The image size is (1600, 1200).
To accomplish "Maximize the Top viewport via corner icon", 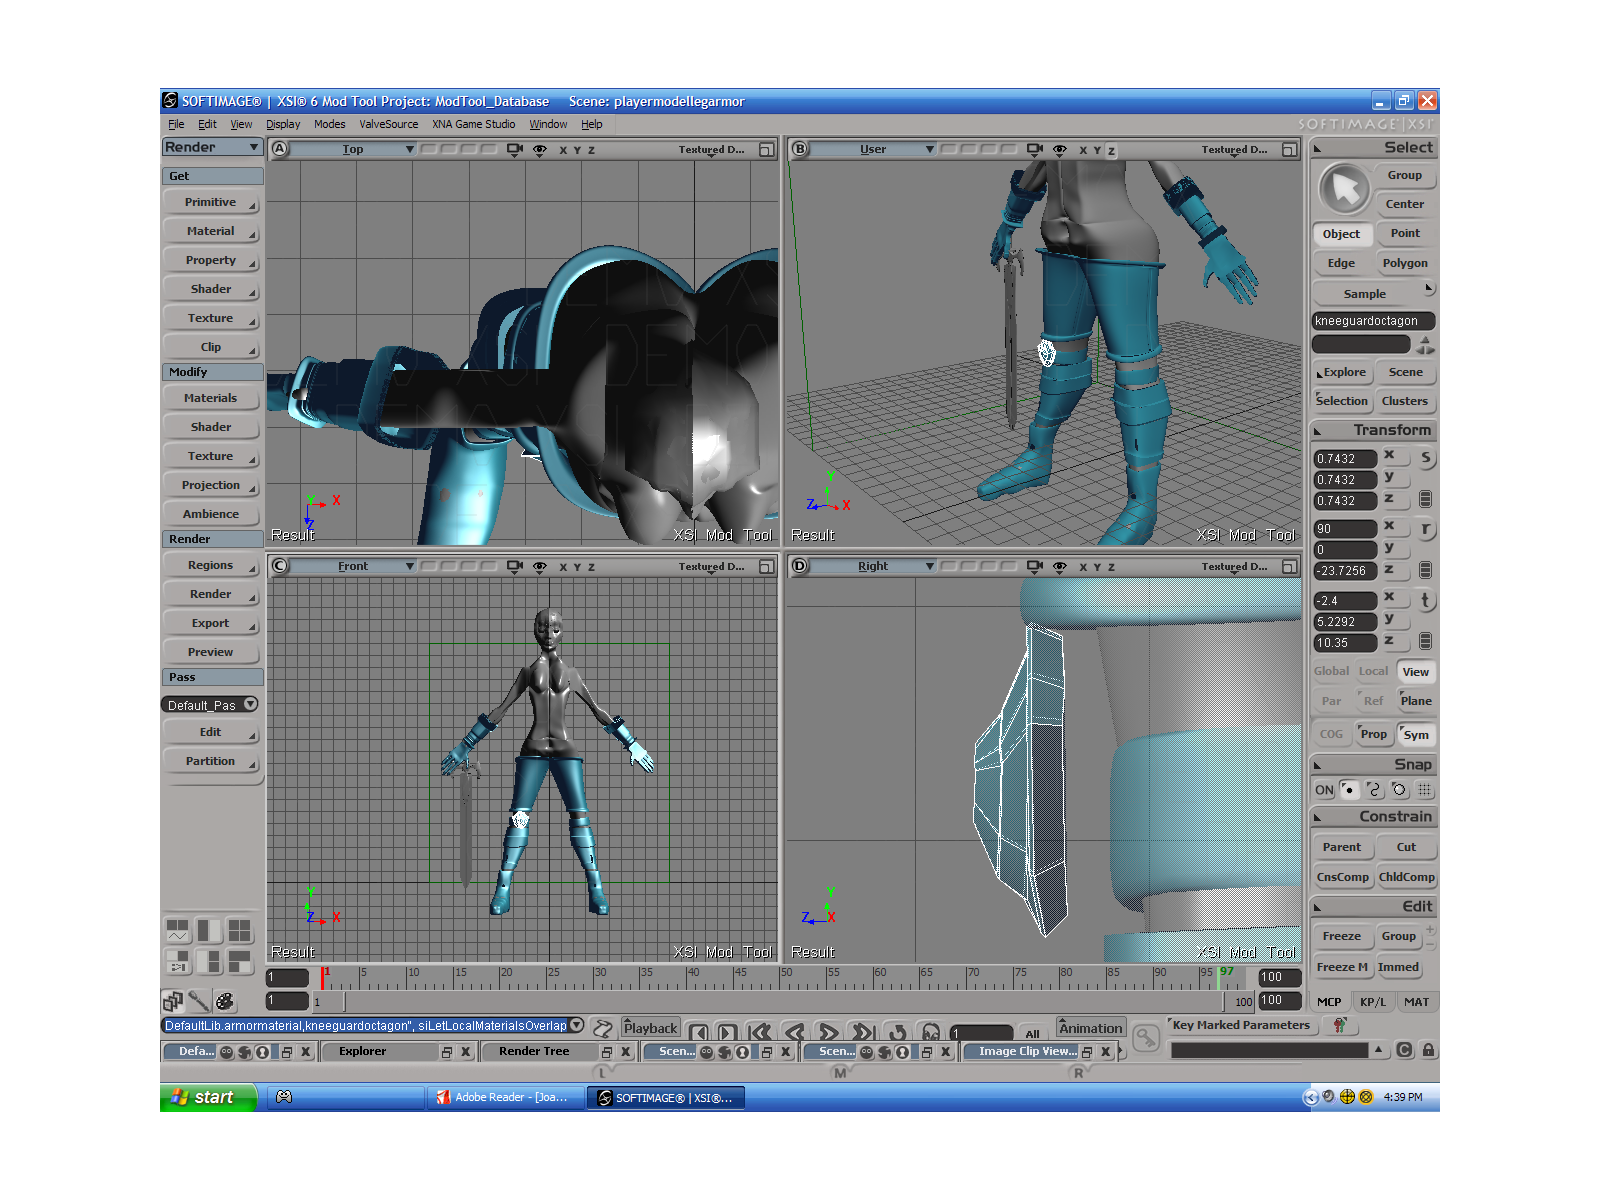I will tap(766, 149).
